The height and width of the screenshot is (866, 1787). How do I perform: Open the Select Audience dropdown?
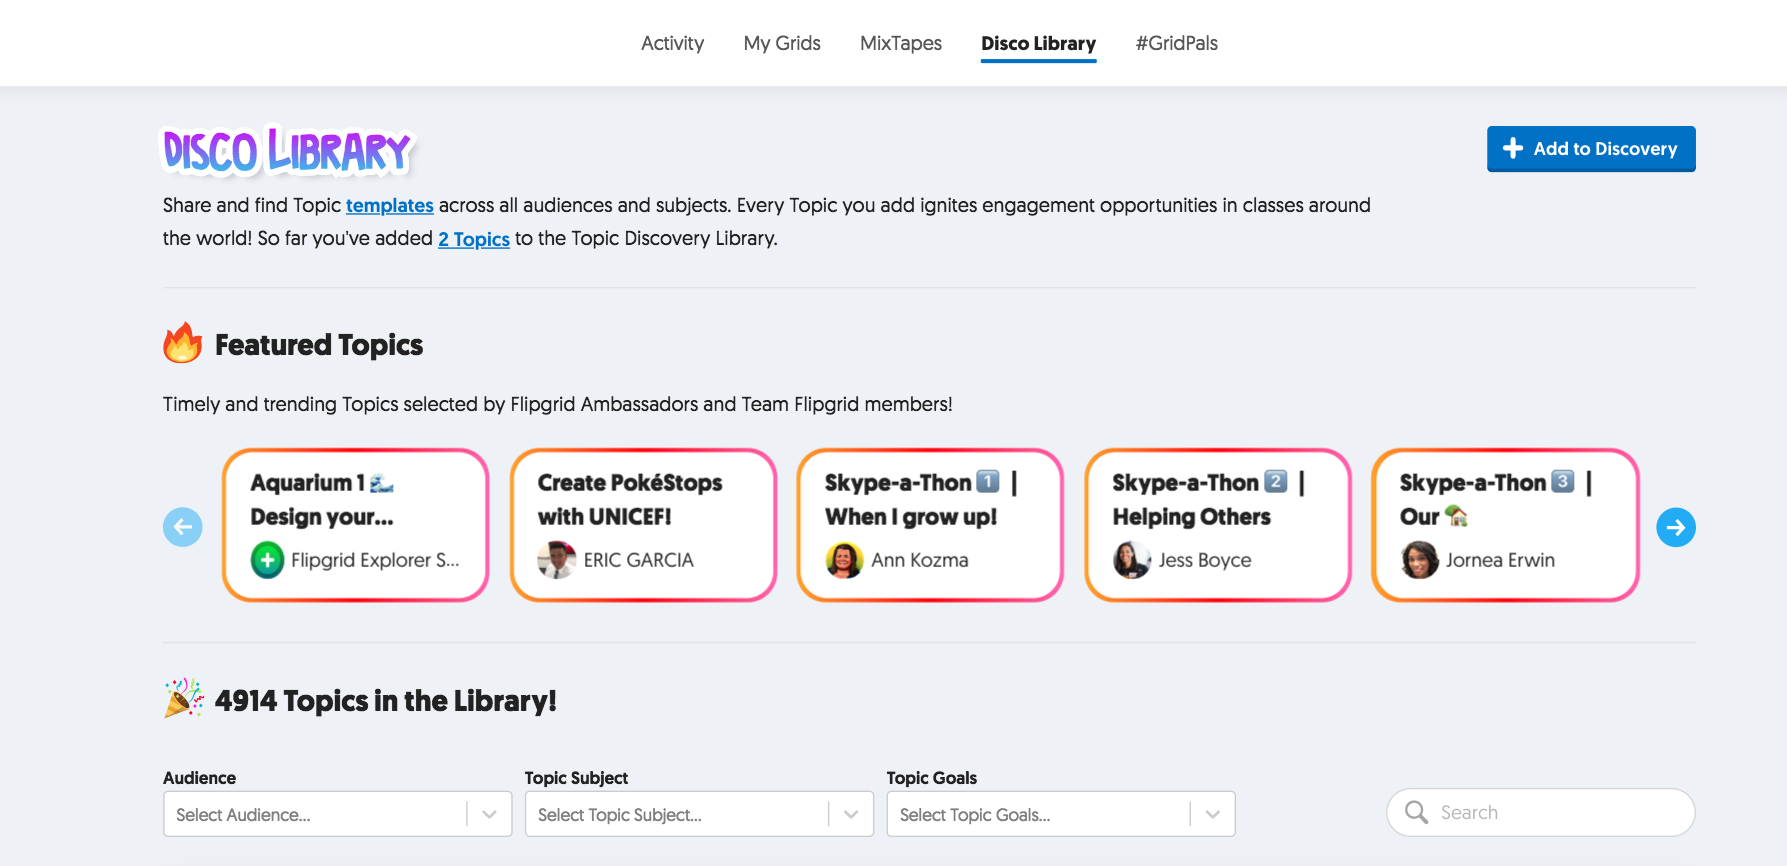(337, 814)
